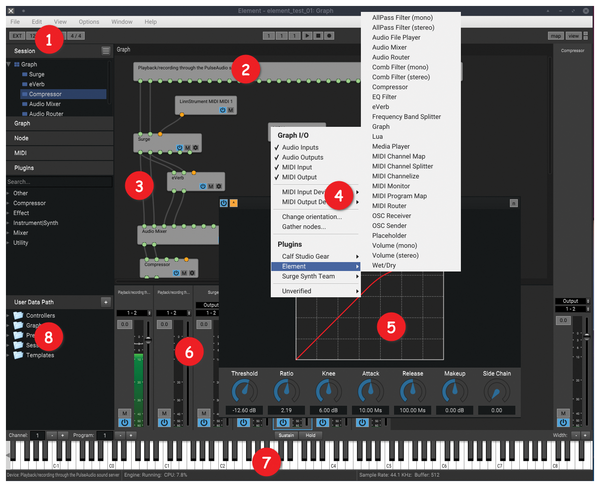
Task: Mute first Playback/recording mixer strip
Action: click(124, 413)
